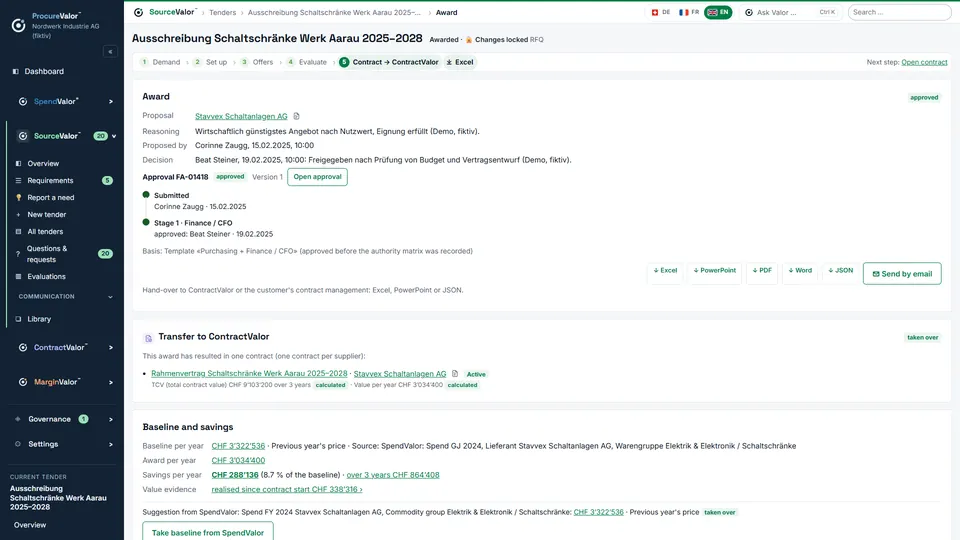Select step 5 Contract → ContractValor
Viewport: 960px width, 540px height.
click(x=389, y=62)
